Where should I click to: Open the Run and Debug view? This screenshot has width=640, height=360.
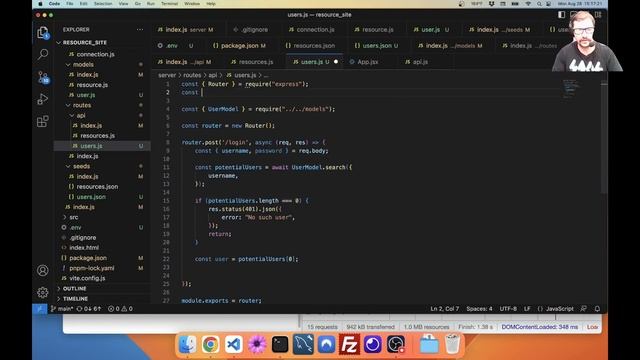point(43,99)
